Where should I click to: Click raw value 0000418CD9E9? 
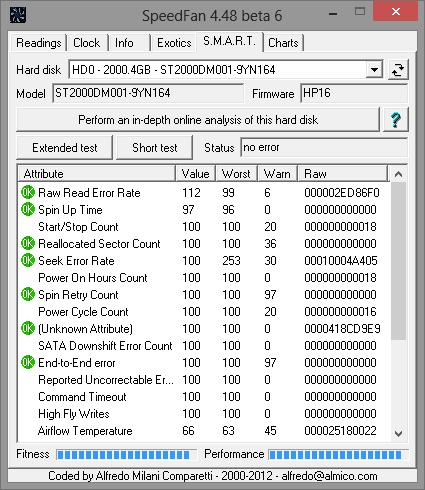click(342, 329)
